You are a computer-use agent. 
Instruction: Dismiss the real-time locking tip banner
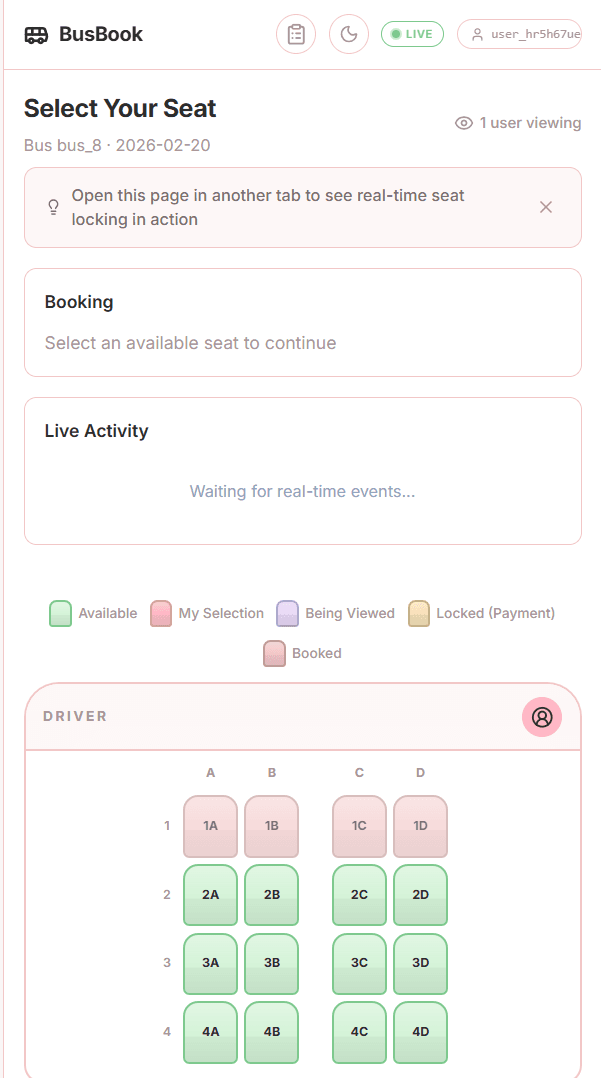(x=546, y=207)
